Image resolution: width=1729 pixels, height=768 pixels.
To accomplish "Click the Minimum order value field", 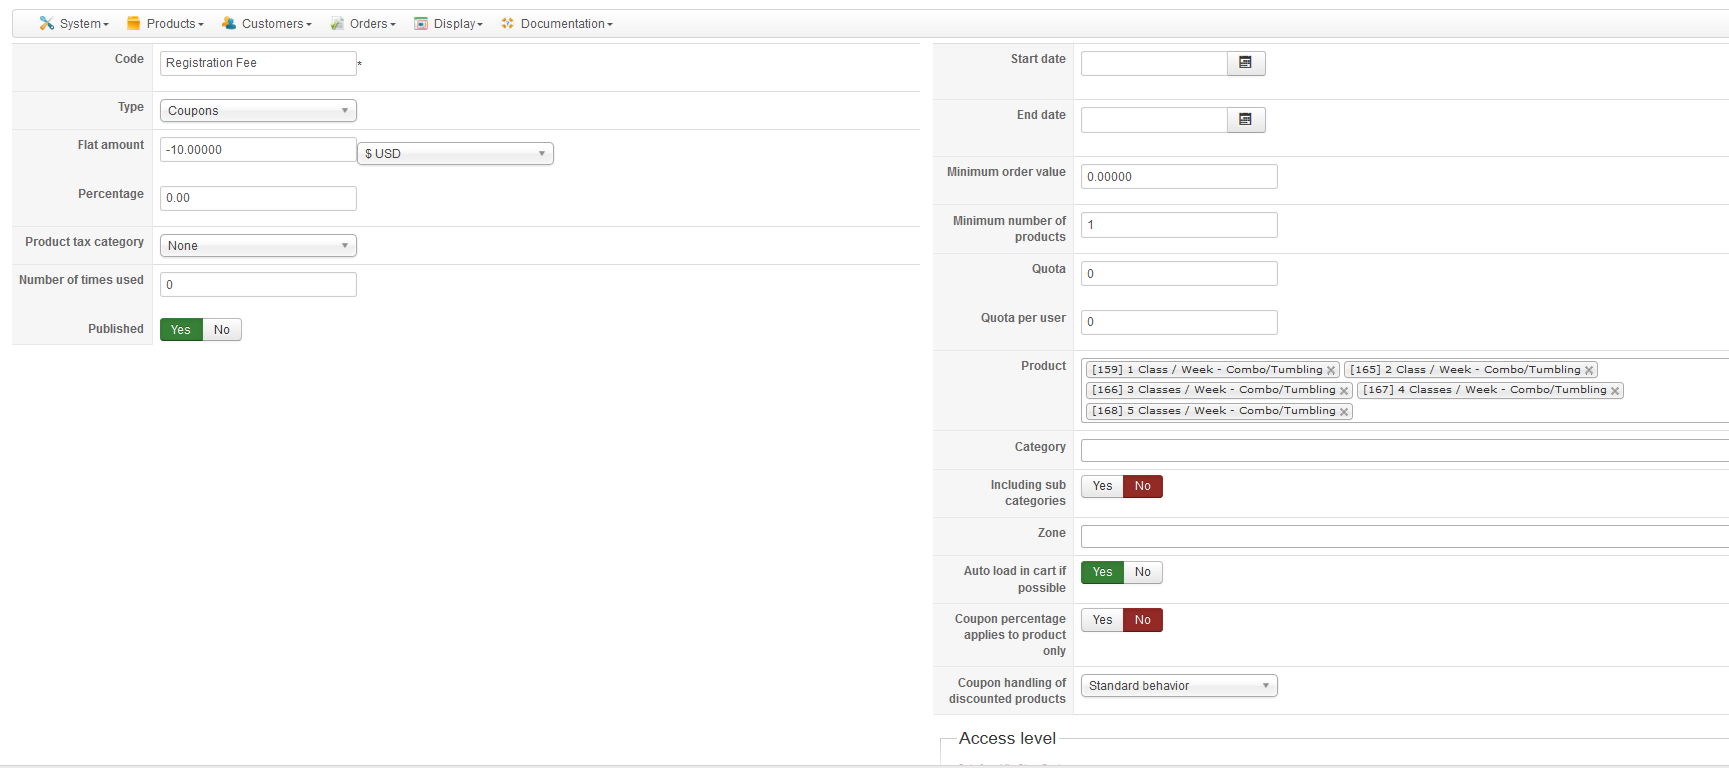I will [1179, 177].
